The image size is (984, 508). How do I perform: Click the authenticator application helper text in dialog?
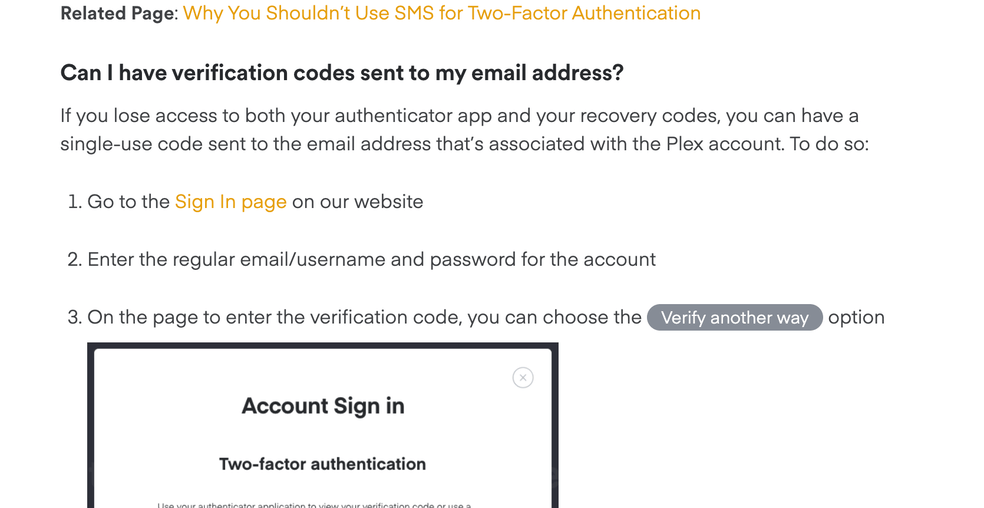click(314, 505)
